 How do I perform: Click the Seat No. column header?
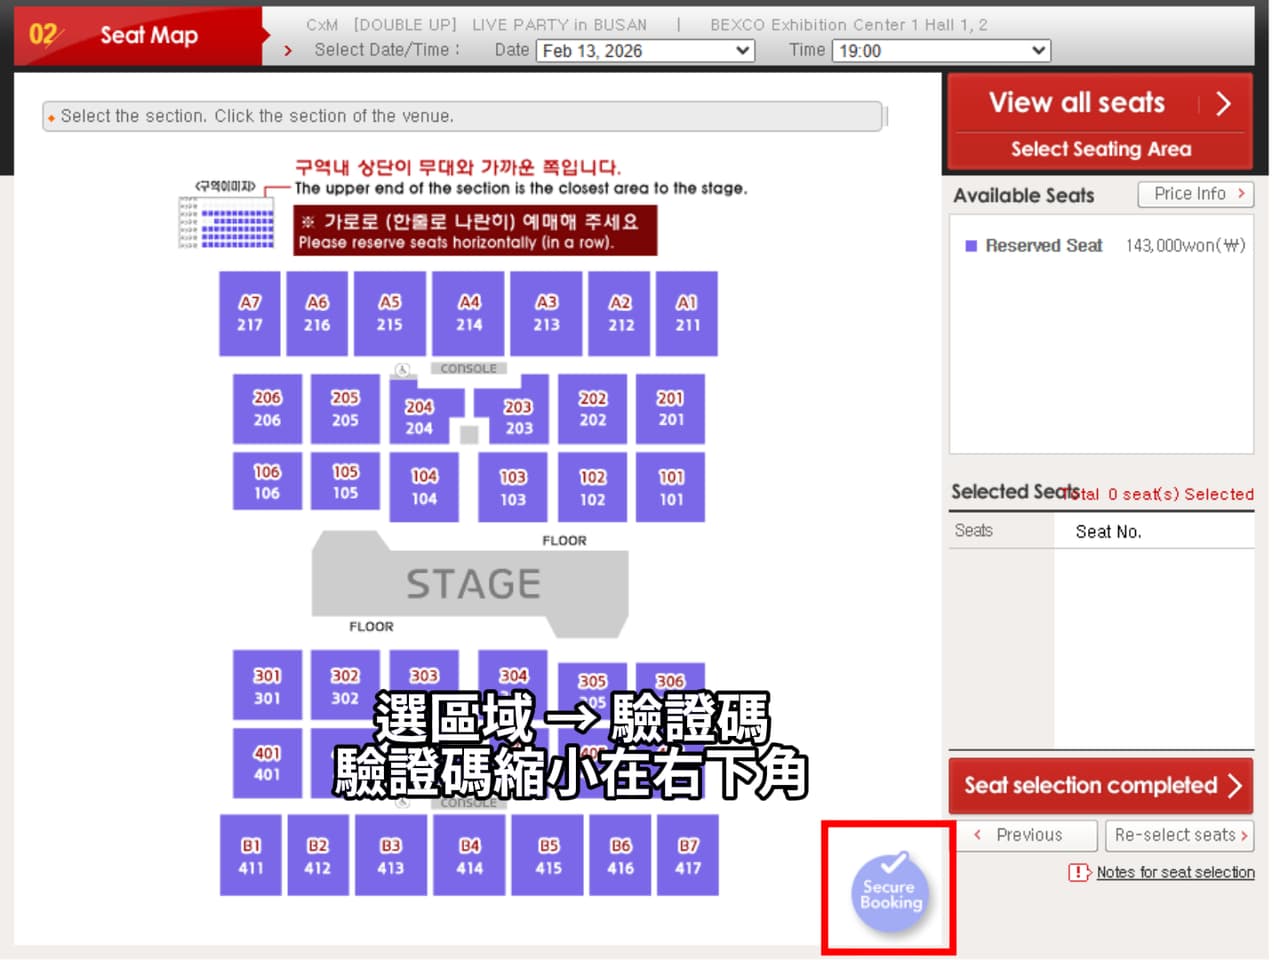[1108, 532]
